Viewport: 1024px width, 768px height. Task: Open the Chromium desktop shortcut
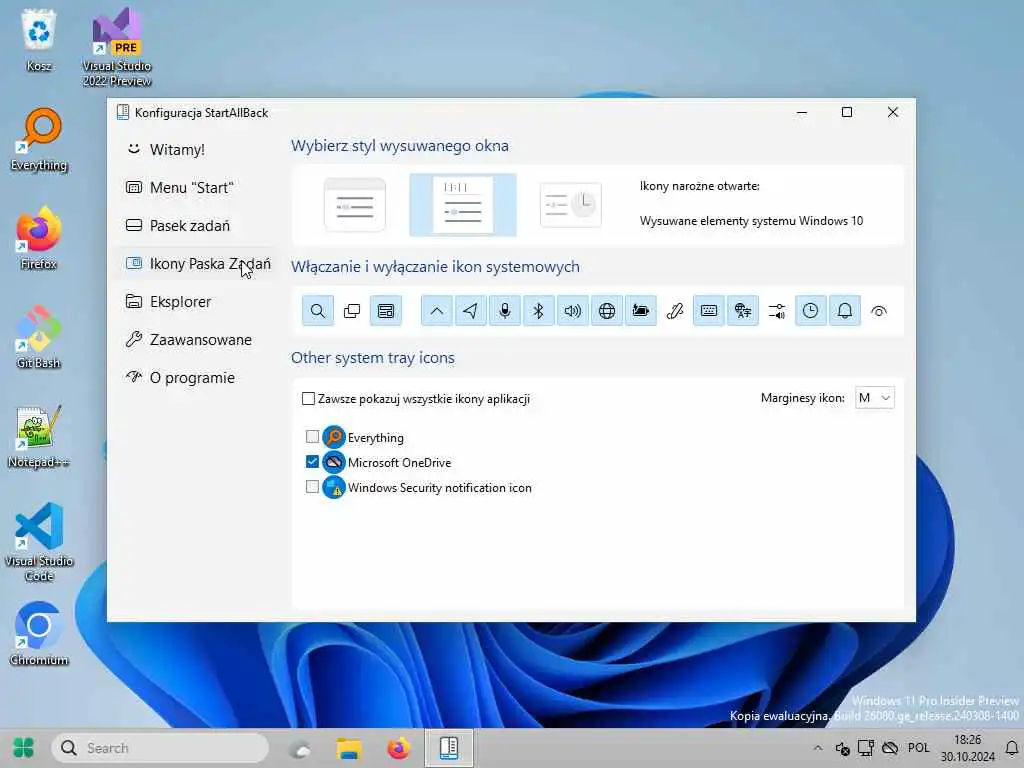[x=39, y=633]
